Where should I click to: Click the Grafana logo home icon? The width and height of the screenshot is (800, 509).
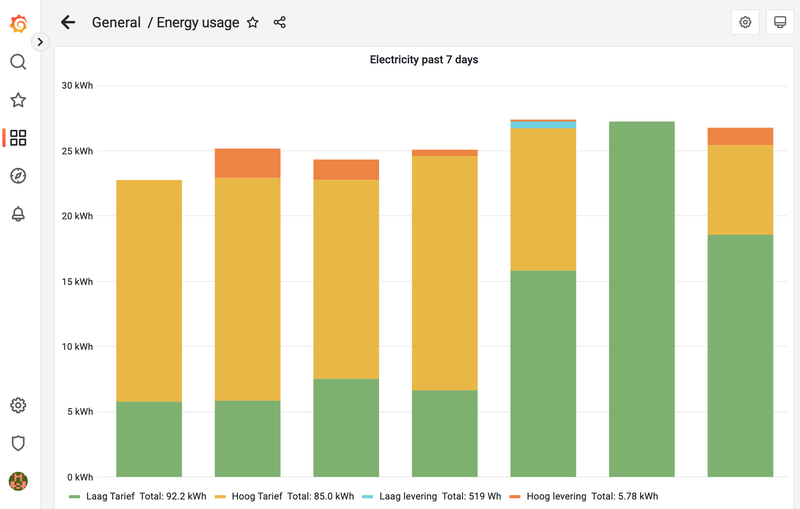pyautogui.click(x=18, y=23)
